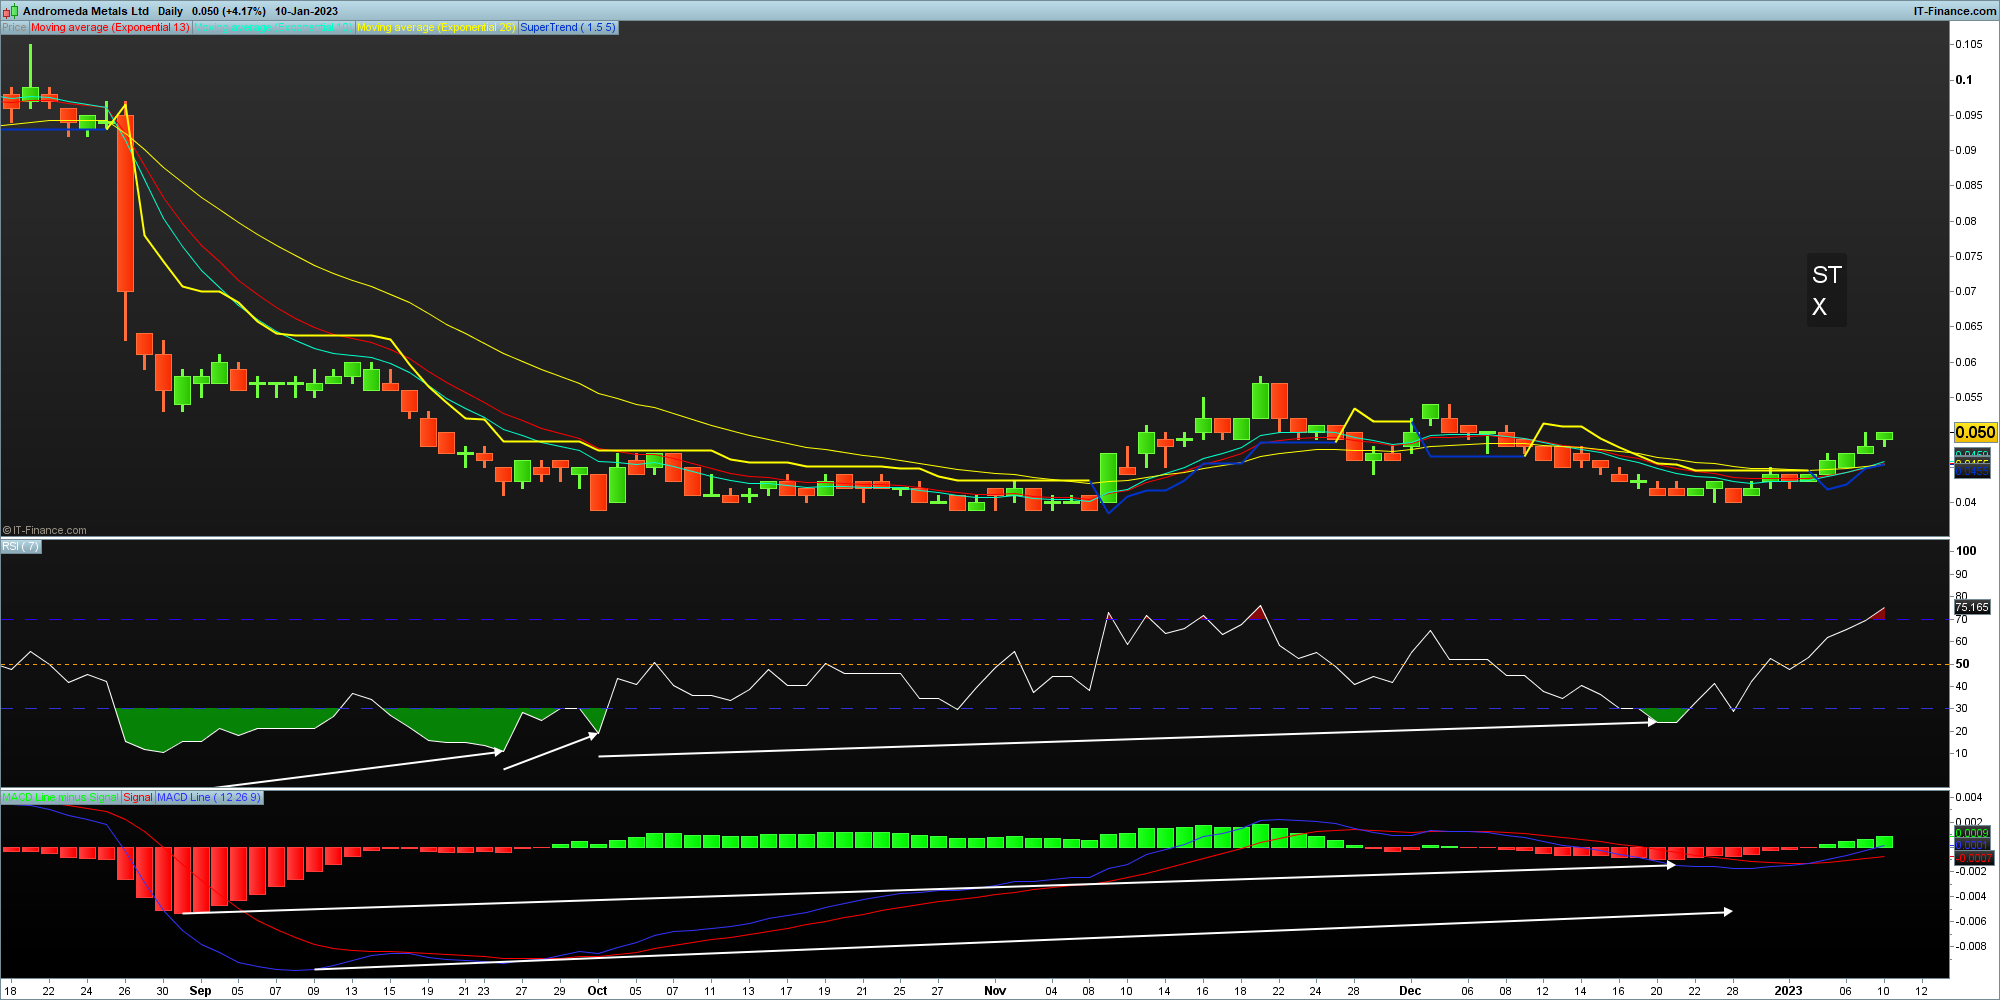Image resolution: width=2000 pixels, height=1000 pixels.
Task: Open the MACD Line (12 26 9) label
Action: point(209,798)
